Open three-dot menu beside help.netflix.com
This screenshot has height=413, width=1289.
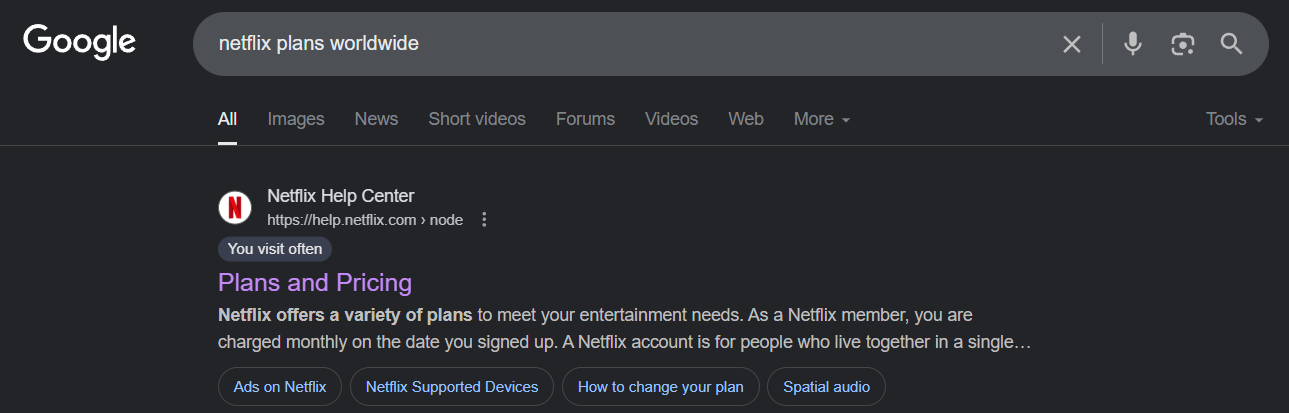[485, 219]
